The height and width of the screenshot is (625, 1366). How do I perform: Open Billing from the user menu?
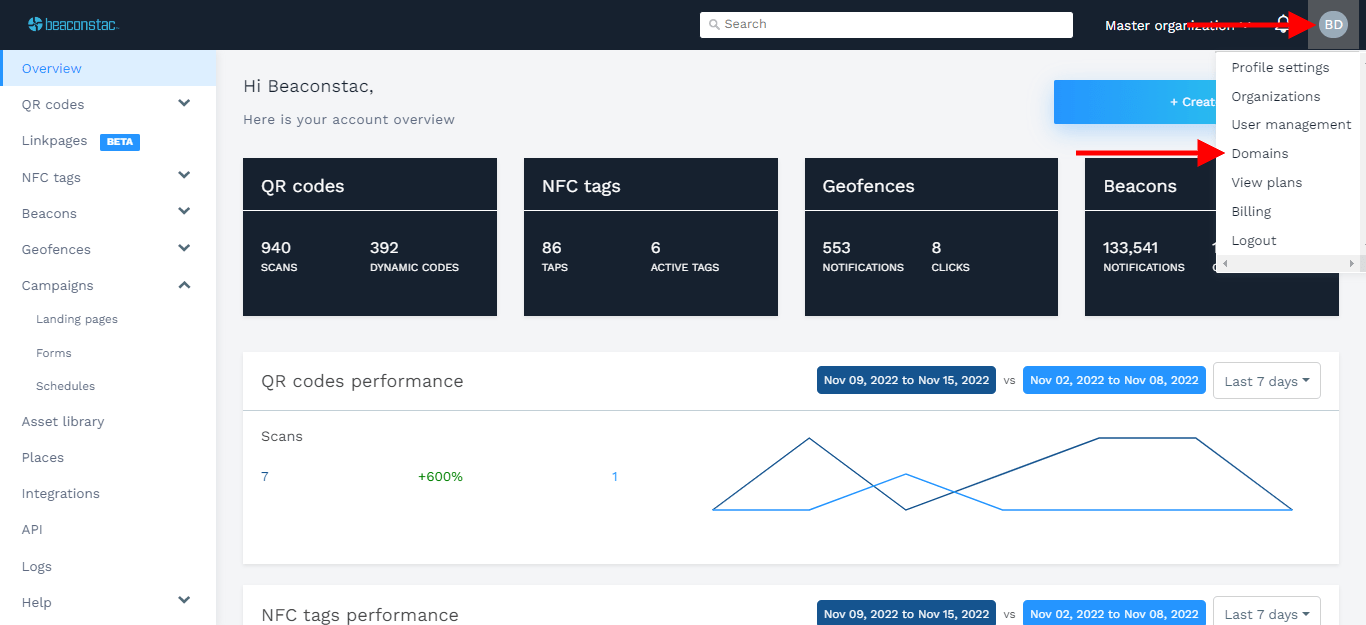pyautogui.click(x=1251, y=212)
